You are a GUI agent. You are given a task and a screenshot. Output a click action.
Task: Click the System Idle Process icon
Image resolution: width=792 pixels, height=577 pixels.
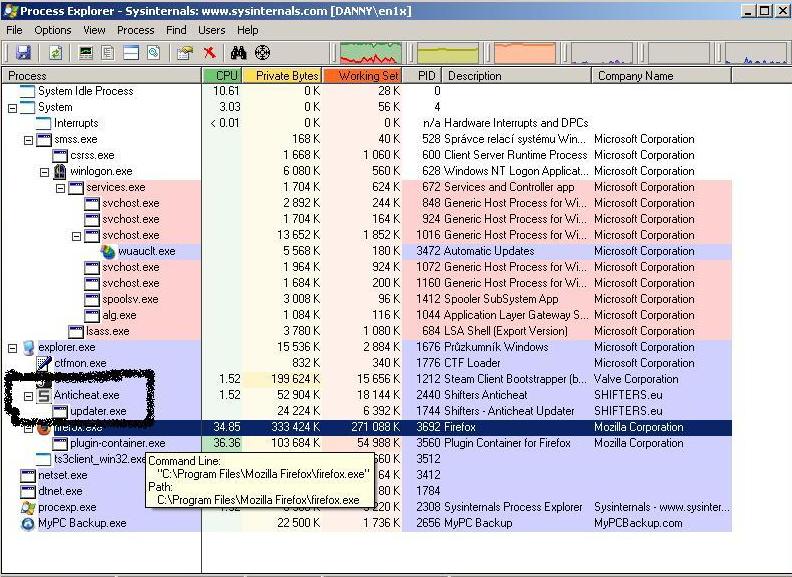[28, 91]
